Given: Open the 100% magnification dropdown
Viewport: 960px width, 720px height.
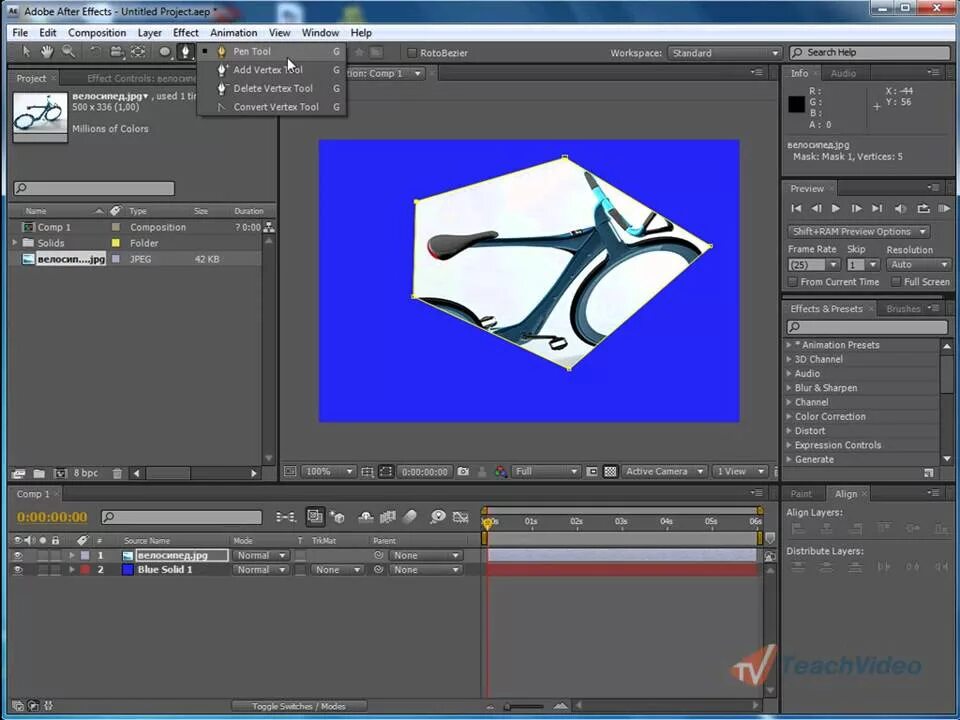Looking at the screenshot, I should (x=329, y=471).
